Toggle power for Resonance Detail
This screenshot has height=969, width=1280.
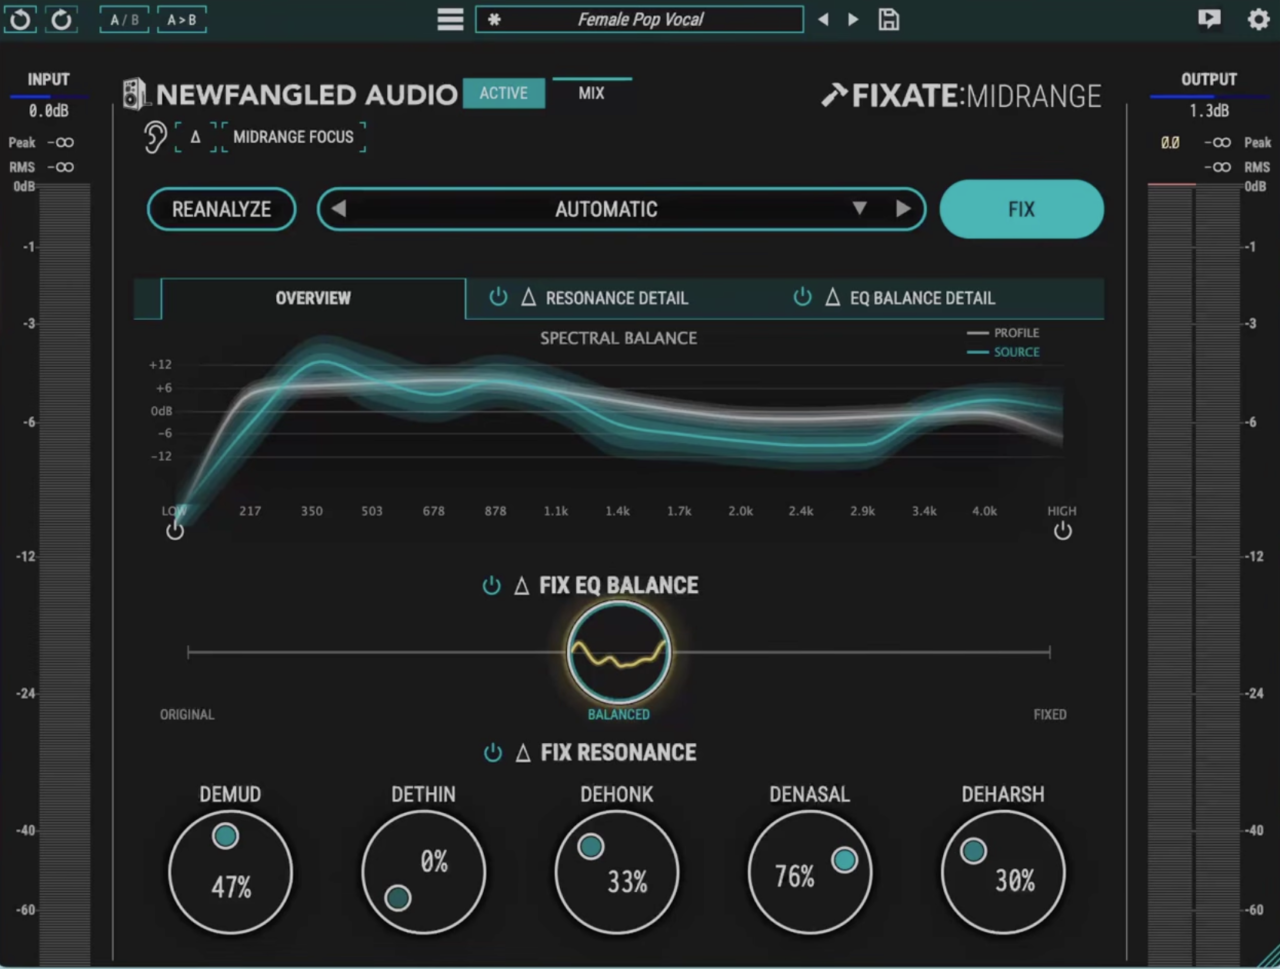(498, 297)
